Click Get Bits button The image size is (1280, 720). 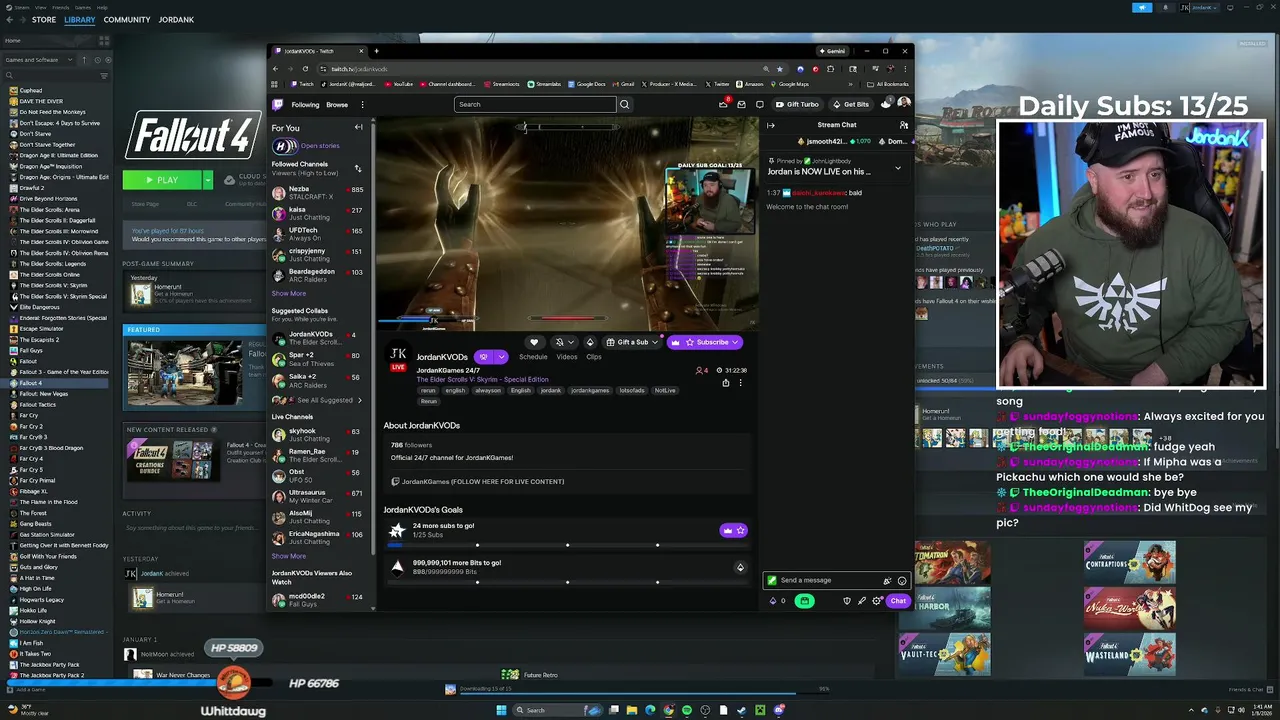pyautogui.click(x=851, y=104)
